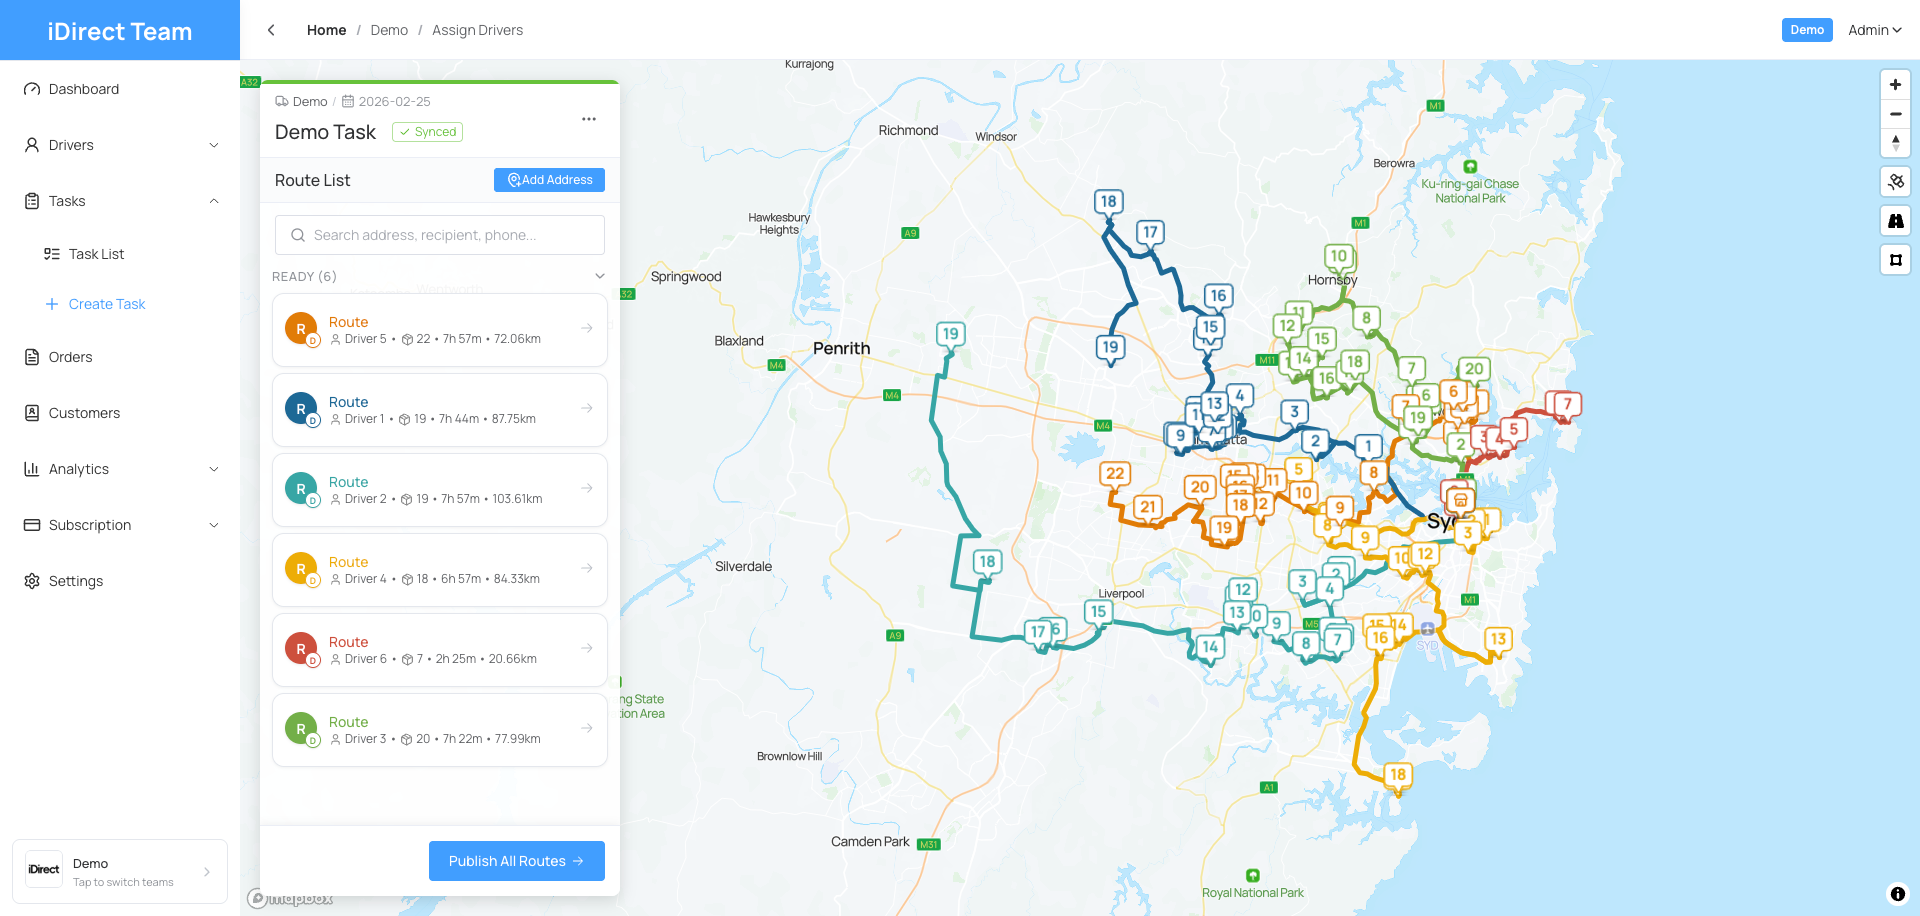Open the Admin user dropdown
Image resolution: width=1920 pixels, height=916 pixels.
[1874, 30]
